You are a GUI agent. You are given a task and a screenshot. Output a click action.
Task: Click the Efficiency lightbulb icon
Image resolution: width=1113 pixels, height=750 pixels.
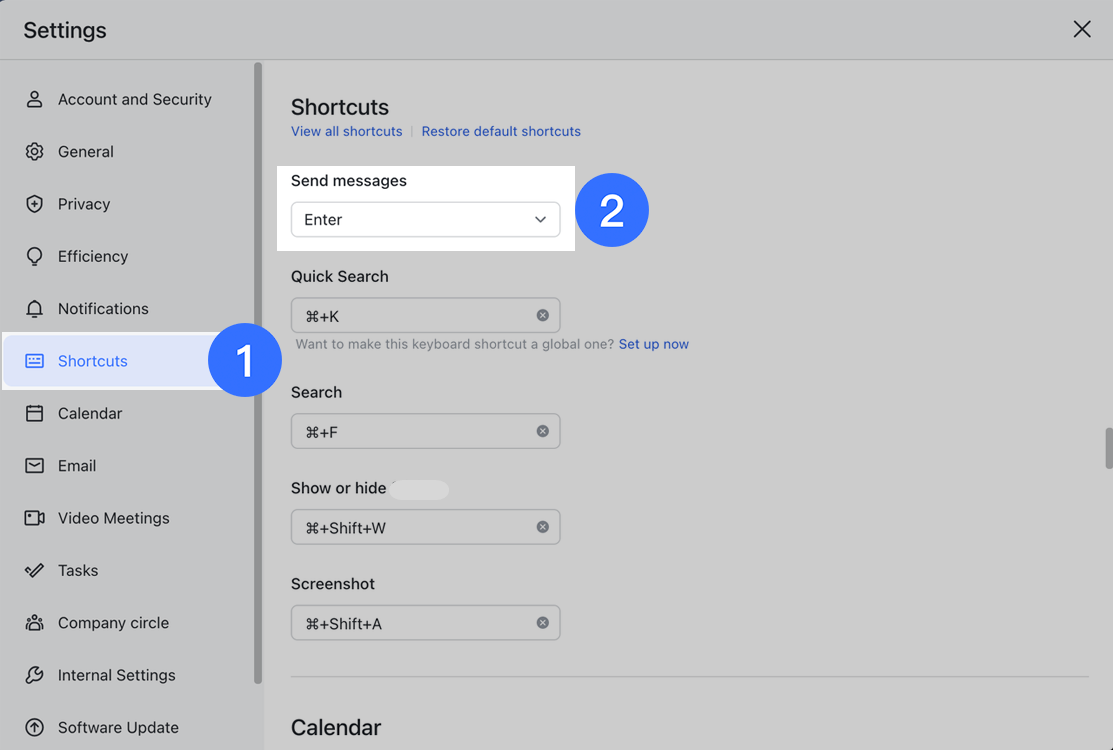pos(35,257)
